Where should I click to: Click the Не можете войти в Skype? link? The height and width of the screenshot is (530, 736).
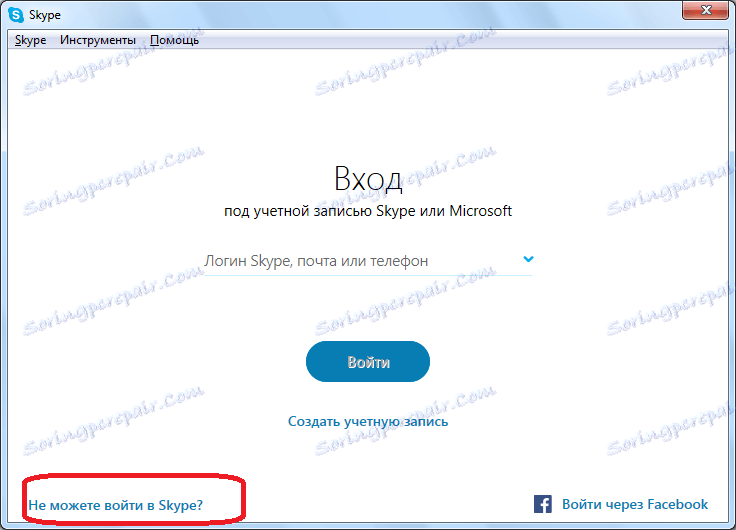tap(115, 505)
